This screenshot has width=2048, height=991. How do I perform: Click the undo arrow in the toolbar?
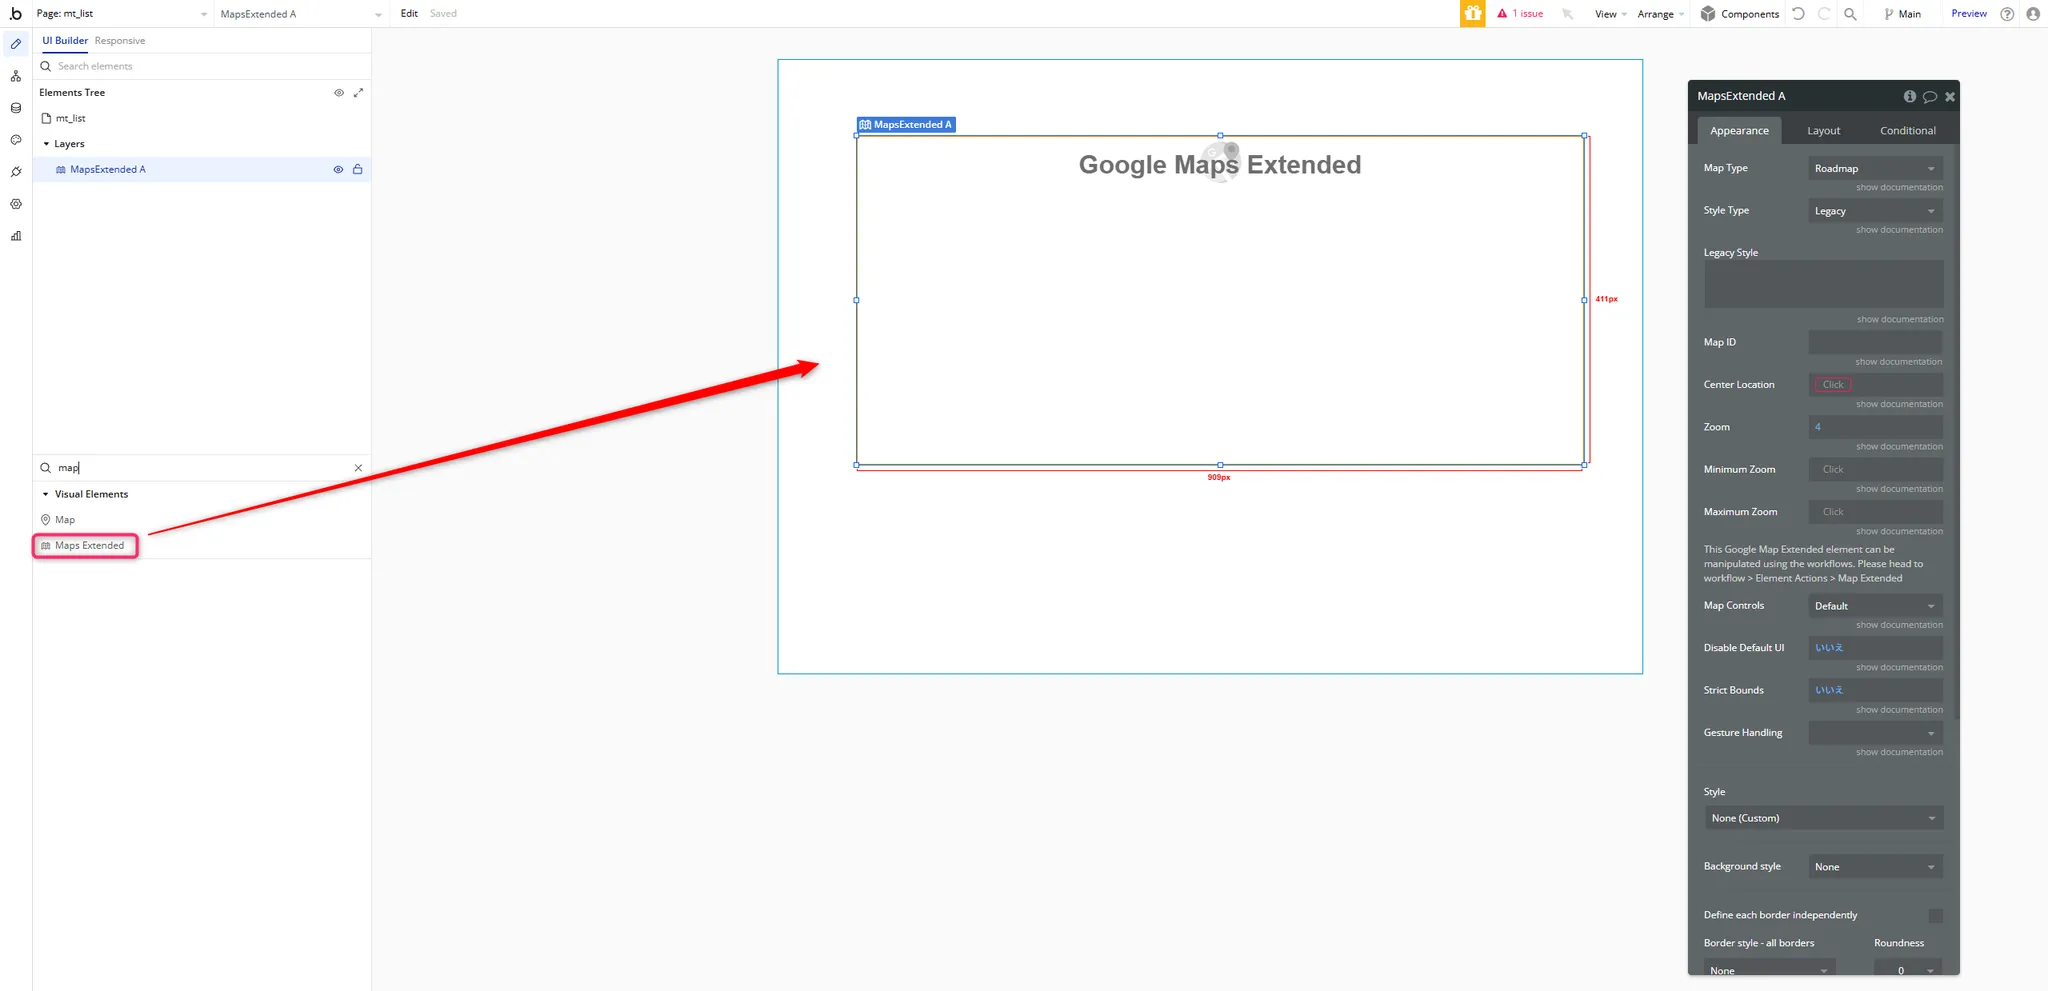(x=1798, y=13)
